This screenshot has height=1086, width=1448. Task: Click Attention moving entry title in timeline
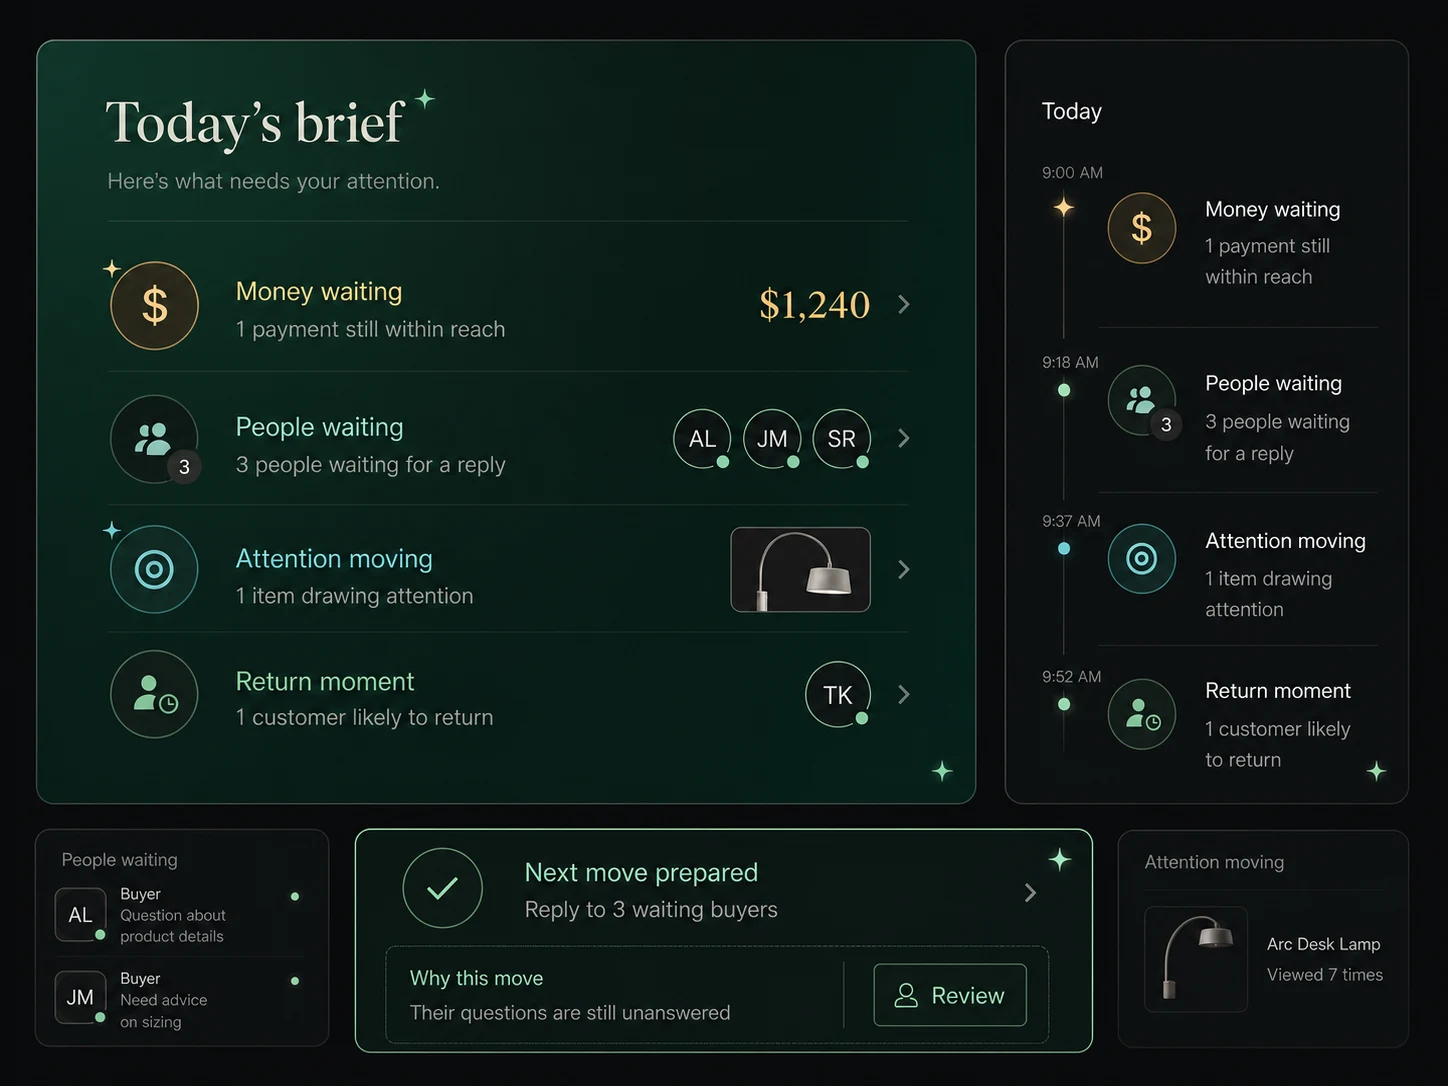click(1285, 541)
